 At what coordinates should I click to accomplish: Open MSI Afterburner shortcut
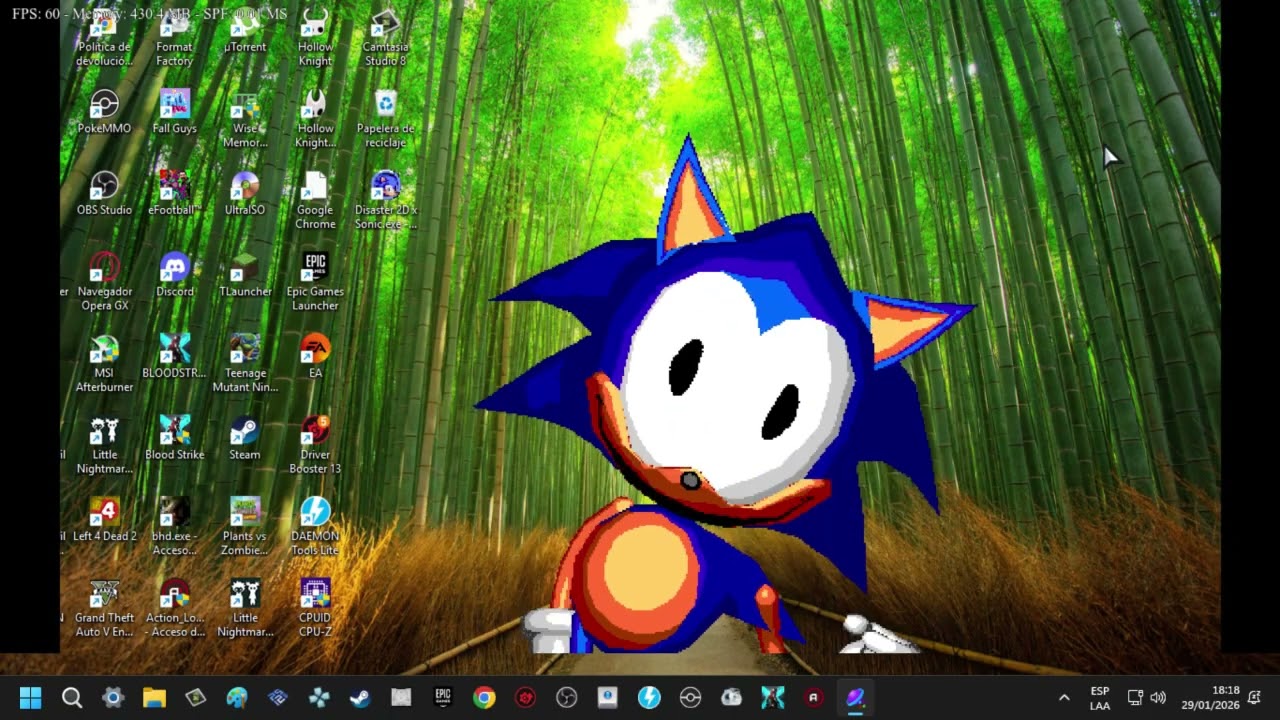point(104,363)
